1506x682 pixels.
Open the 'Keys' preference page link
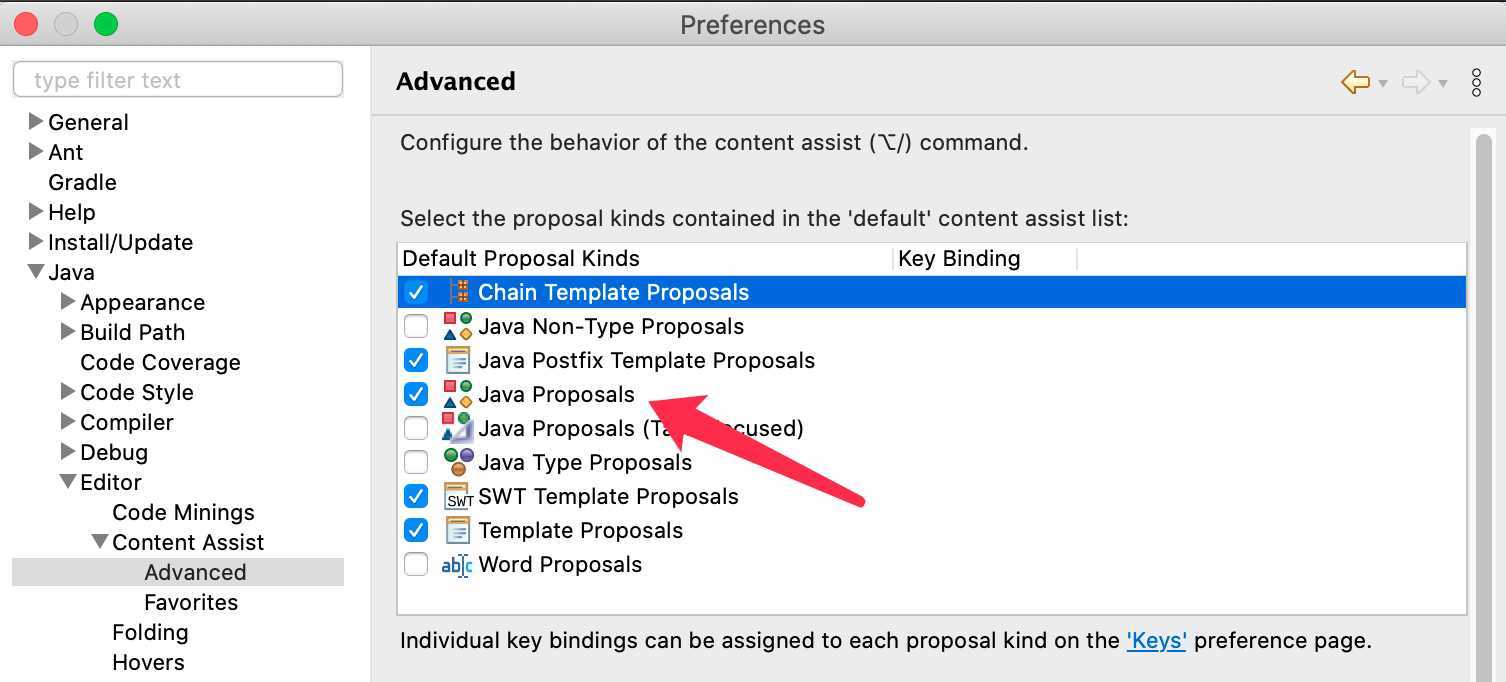click(x=1156, y=640)
